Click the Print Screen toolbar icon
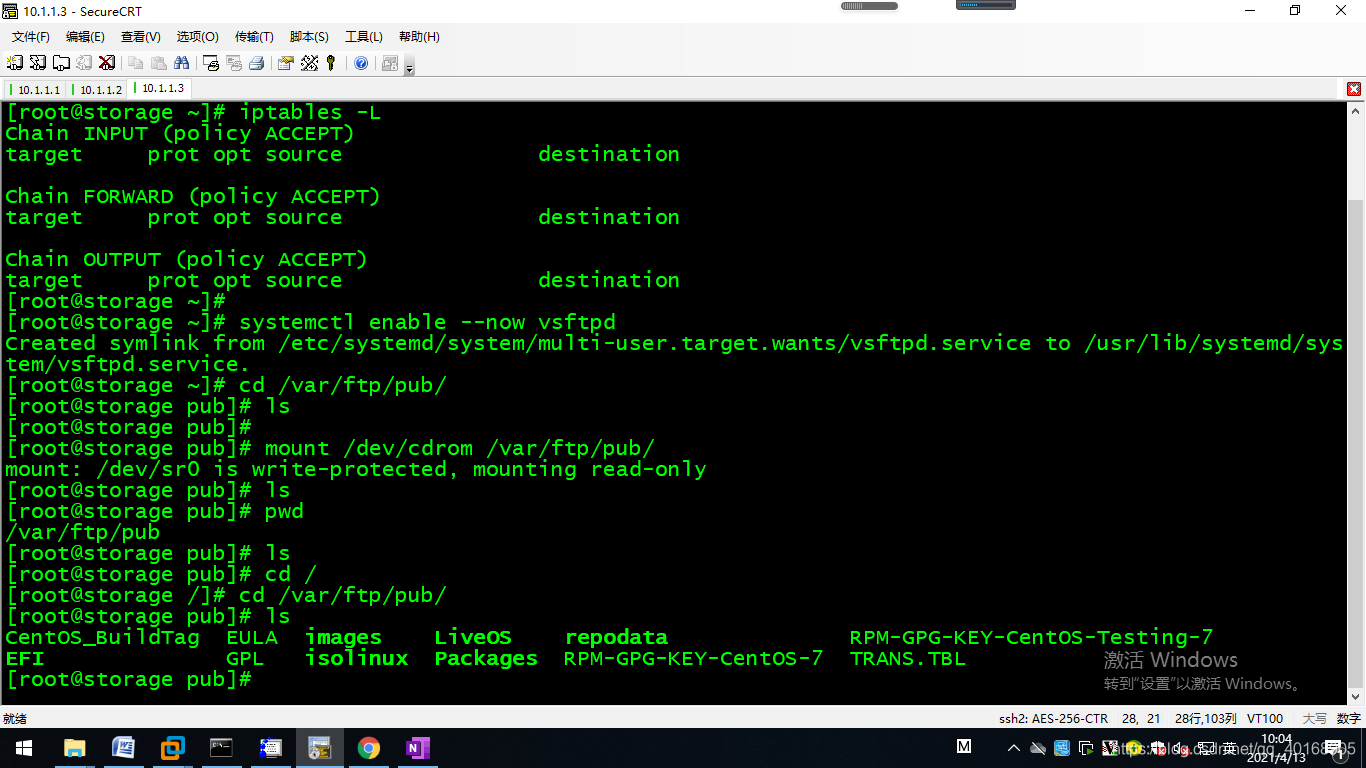Image resolution: width=1366 pixels, height=768 pixels. [211, 63]
